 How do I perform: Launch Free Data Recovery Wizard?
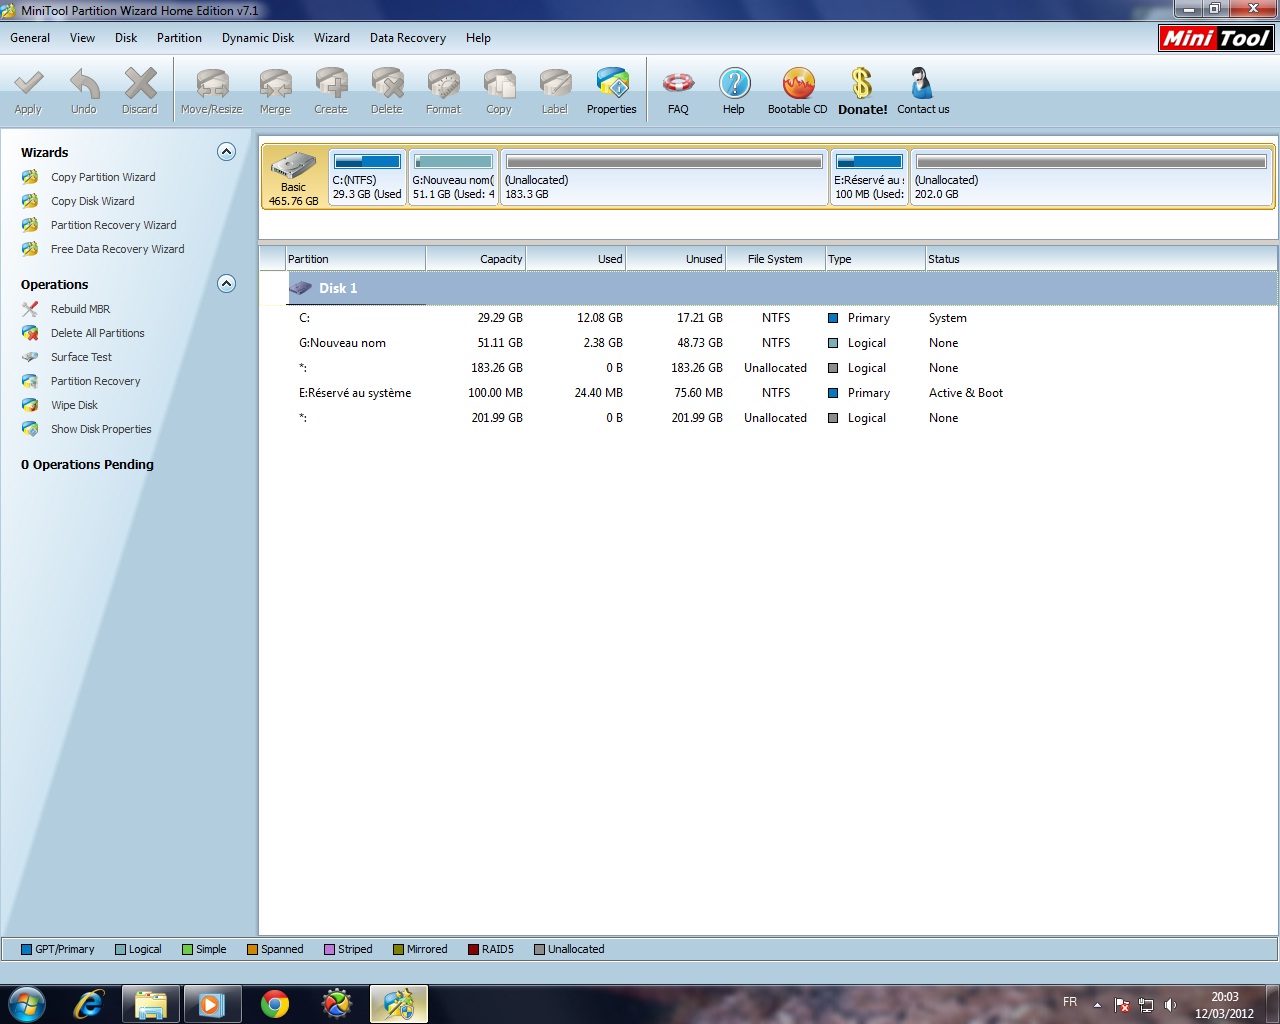pyautogui.click(x=117, y=249)
